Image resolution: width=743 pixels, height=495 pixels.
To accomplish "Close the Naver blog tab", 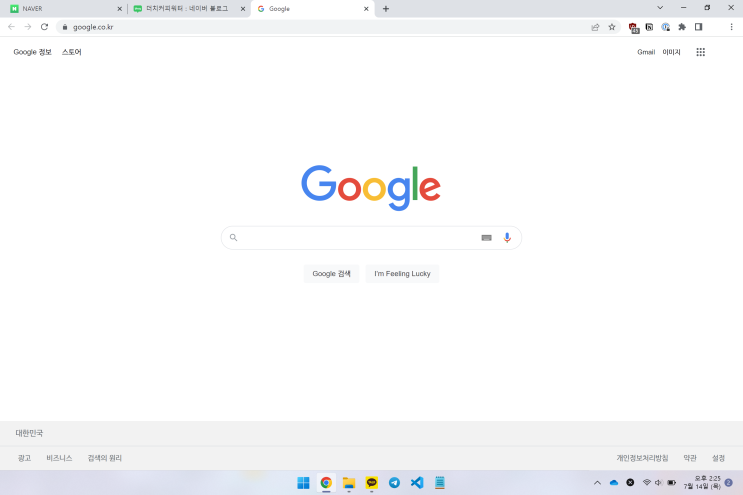I will point(243,9).
